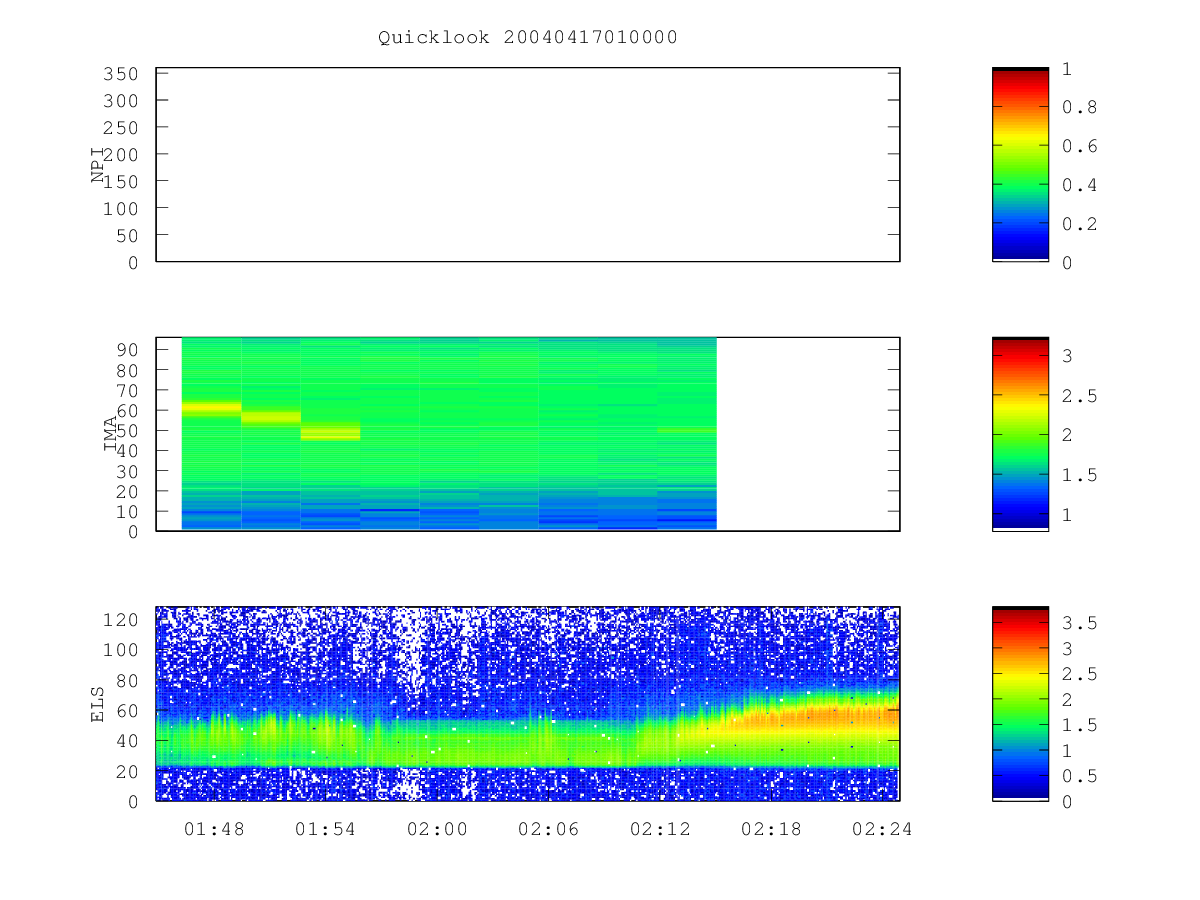Click the plot title Quicklook 20040417010000

pyautogui.click(x=528, y=38)
